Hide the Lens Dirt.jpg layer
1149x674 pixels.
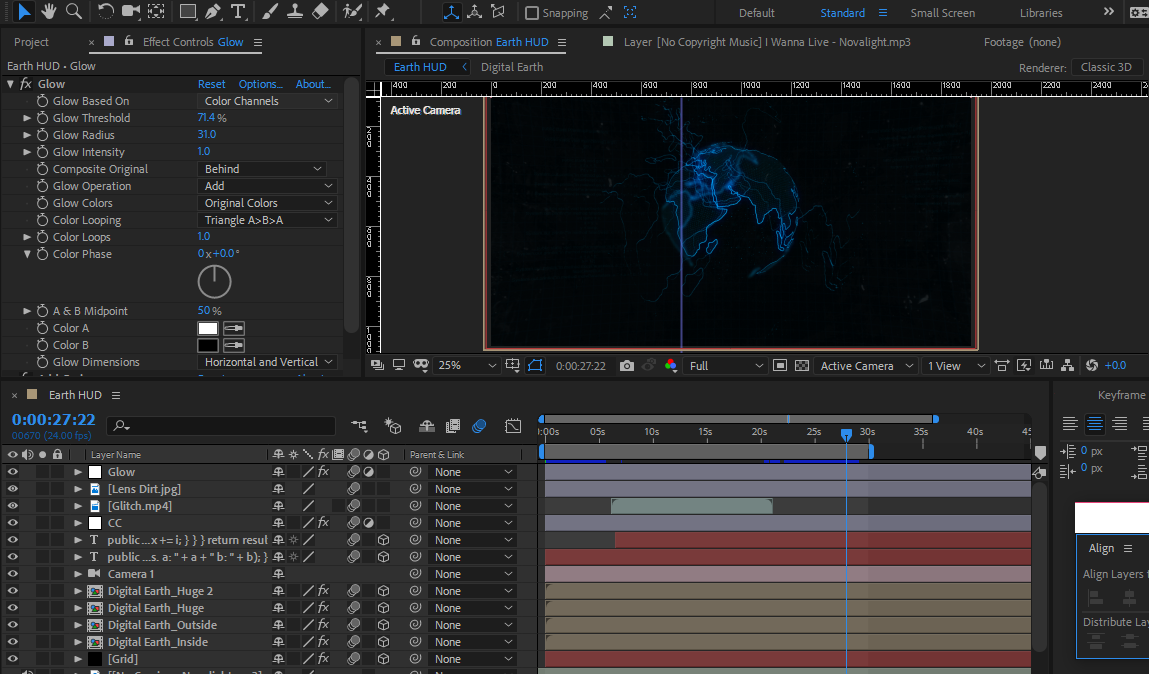point(13,489)
